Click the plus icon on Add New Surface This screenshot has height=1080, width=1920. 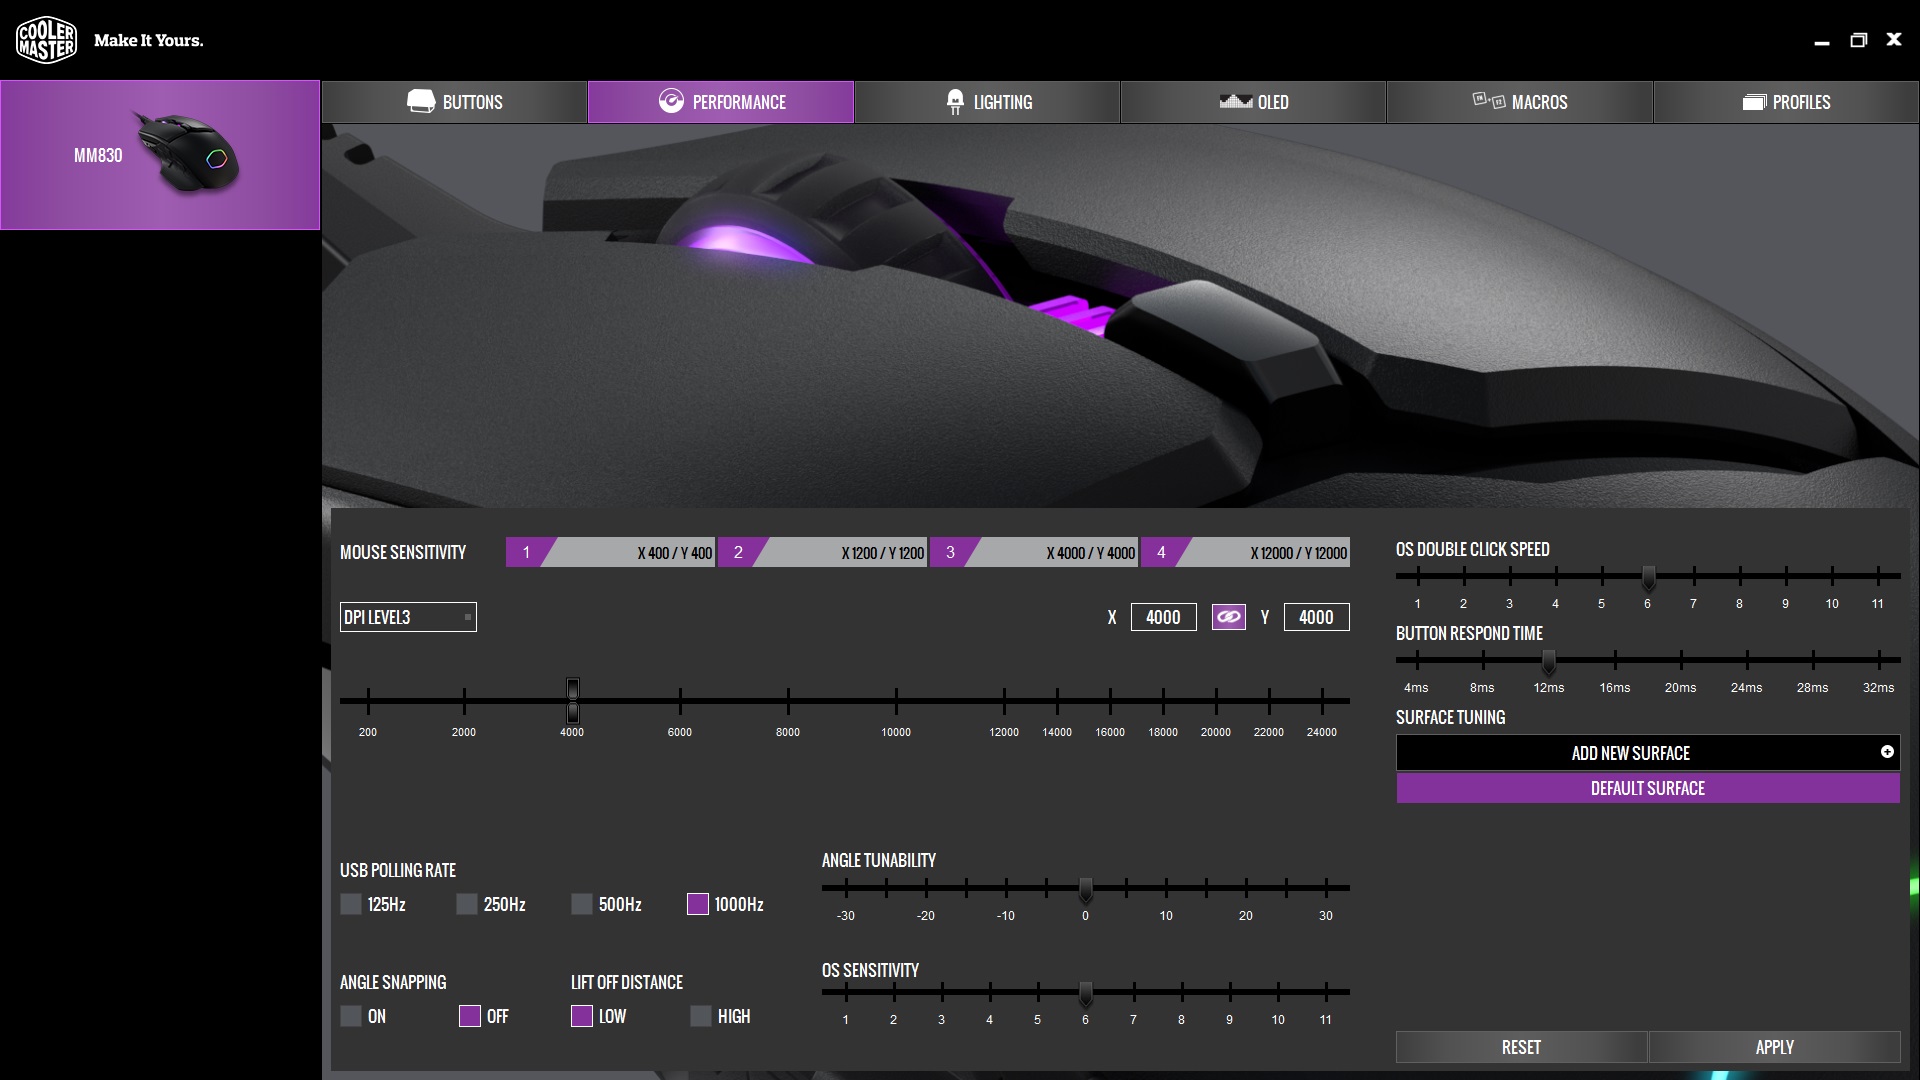(1887, 752)
